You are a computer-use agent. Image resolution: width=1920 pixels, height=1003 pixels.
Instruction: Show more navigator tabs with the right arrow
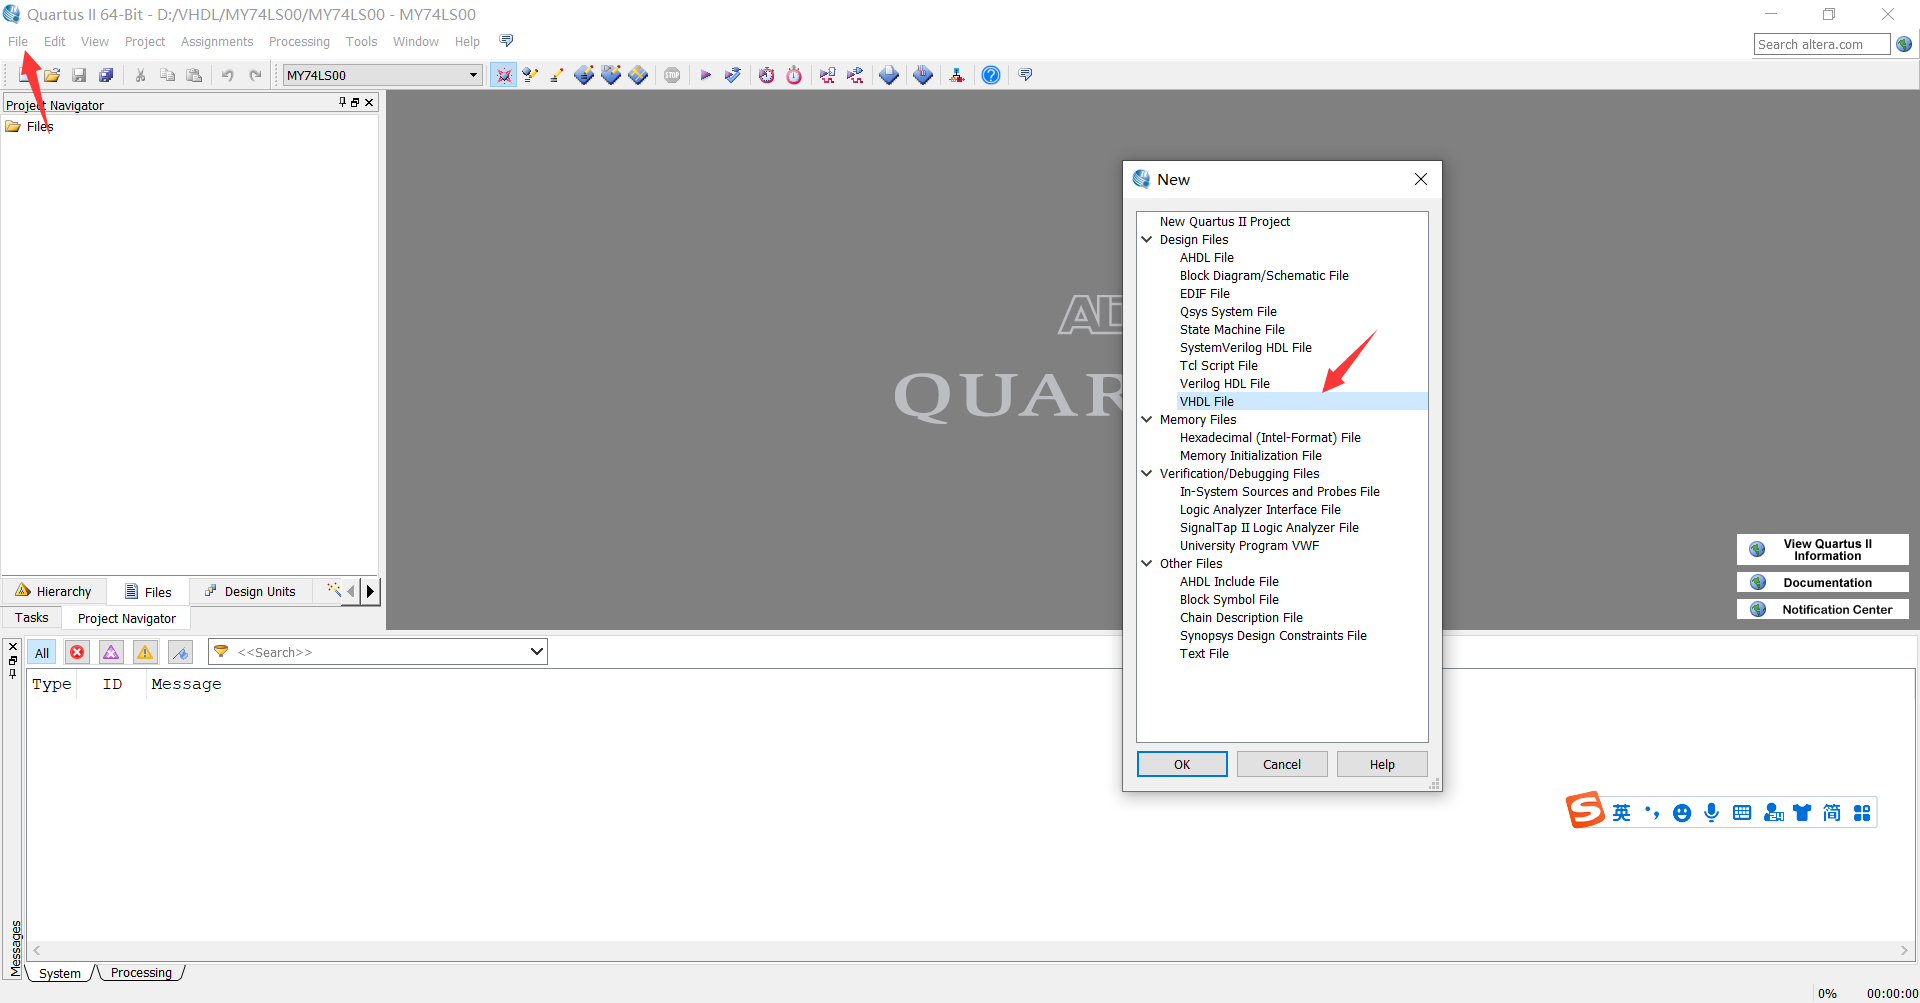(x=370, y=591)
